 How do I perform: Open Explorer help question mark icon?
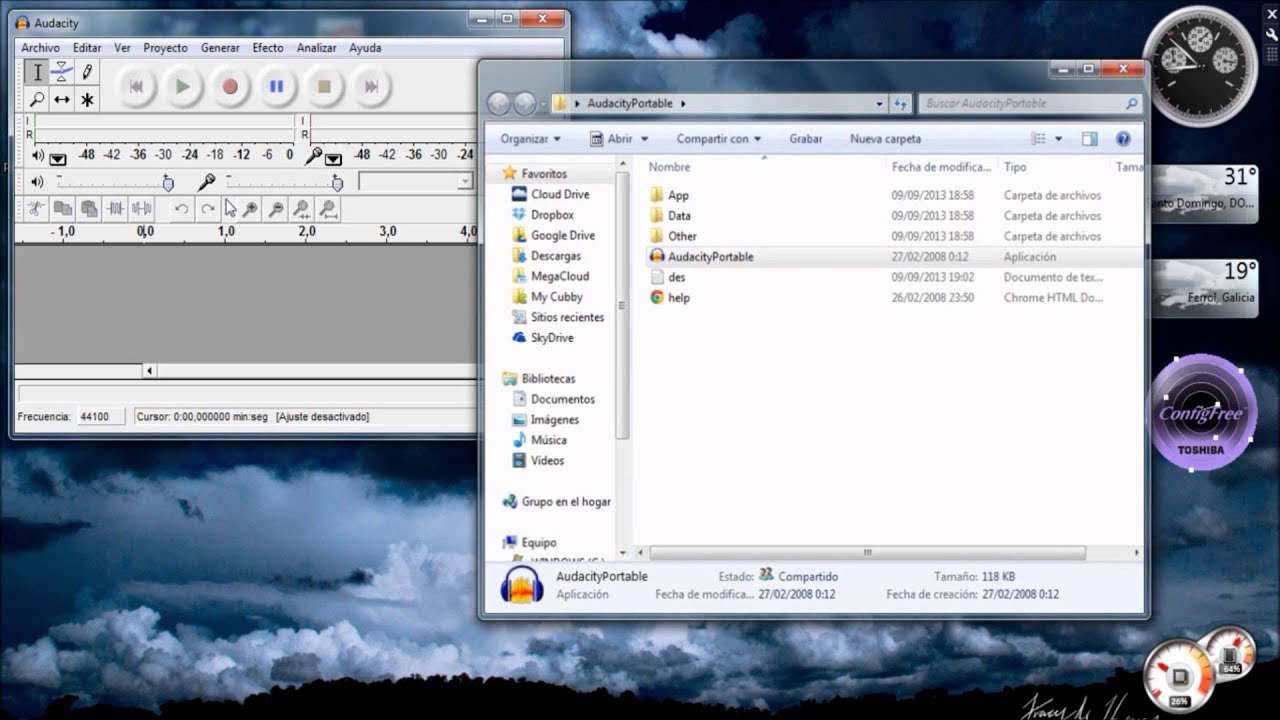(1123, 139)
